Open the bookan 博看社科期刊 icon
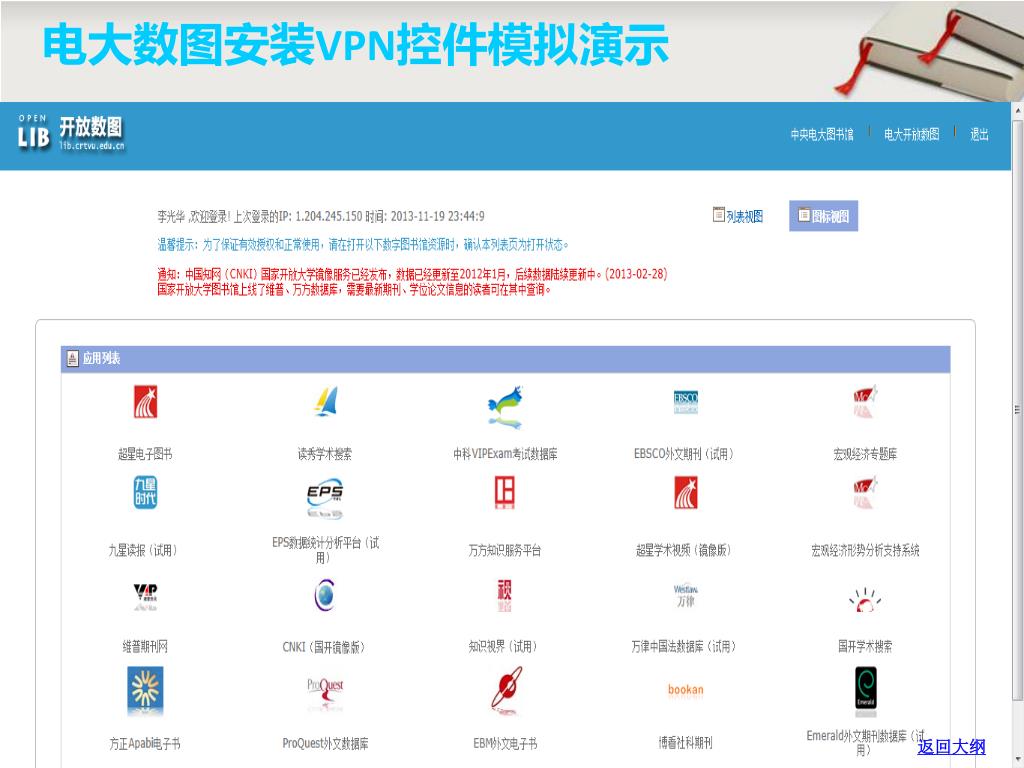The width and height of the screenshot is (1024, 768). click(686, 690)
